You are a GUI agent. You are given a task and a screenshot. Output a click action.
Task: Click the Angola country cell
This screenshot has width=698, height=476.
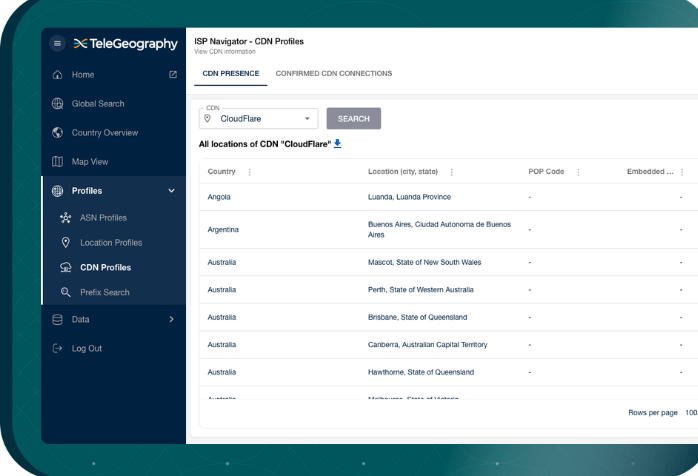tap(219, 197)
